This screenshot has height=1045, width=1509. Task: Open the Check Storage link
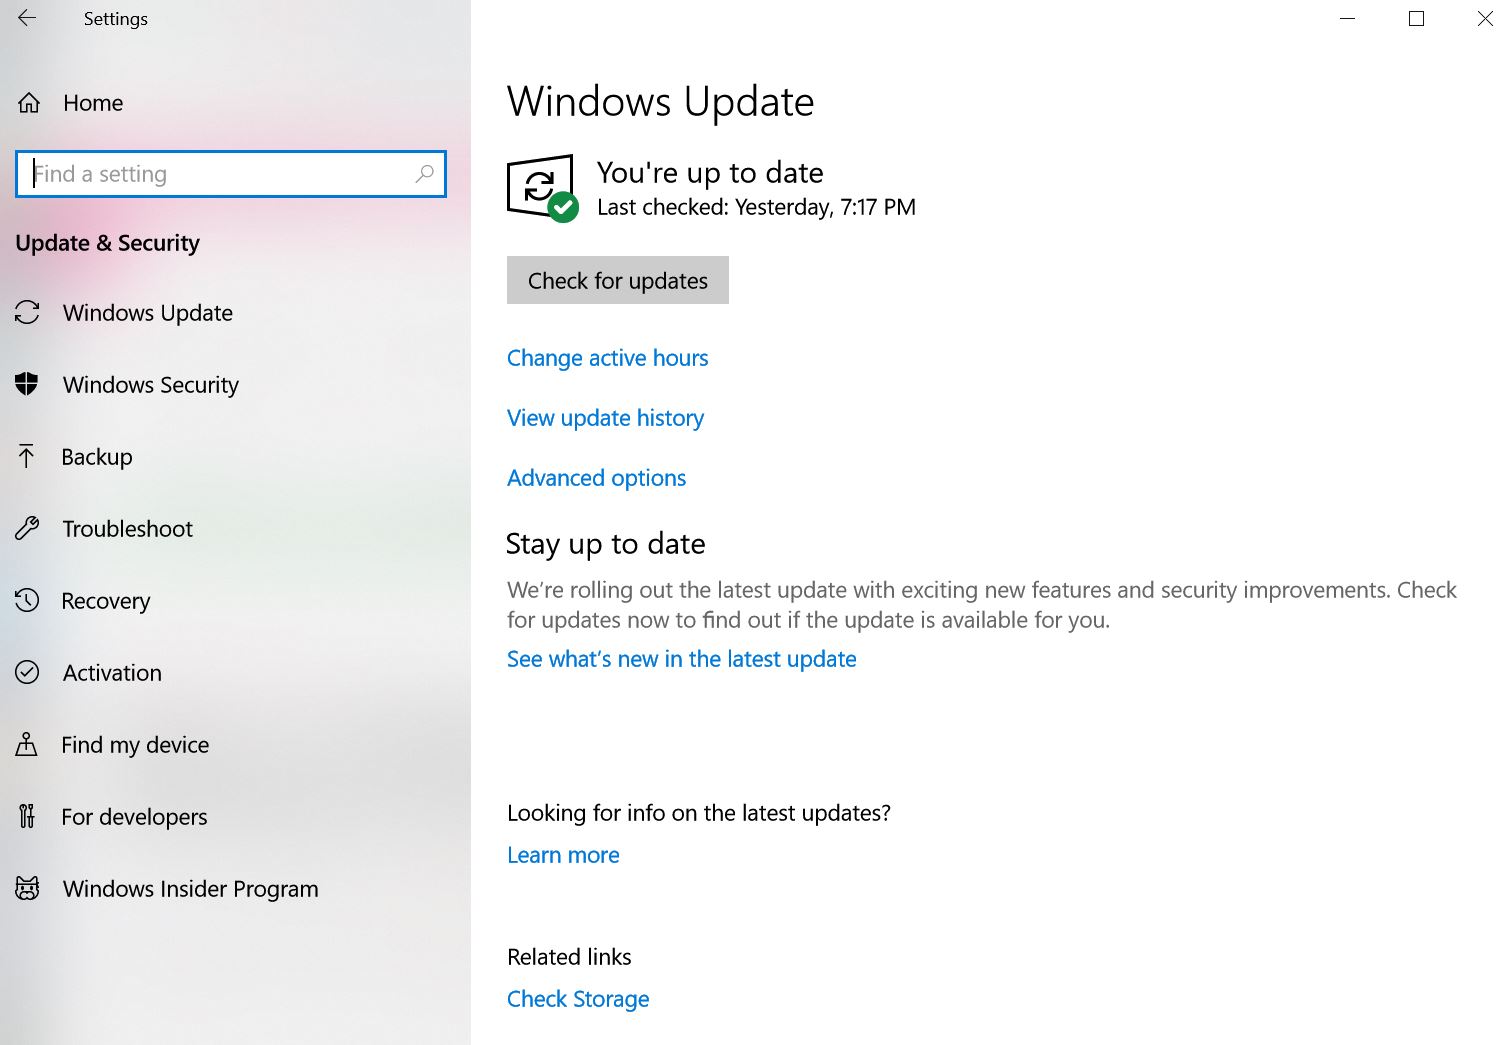(x=578, y=999)
